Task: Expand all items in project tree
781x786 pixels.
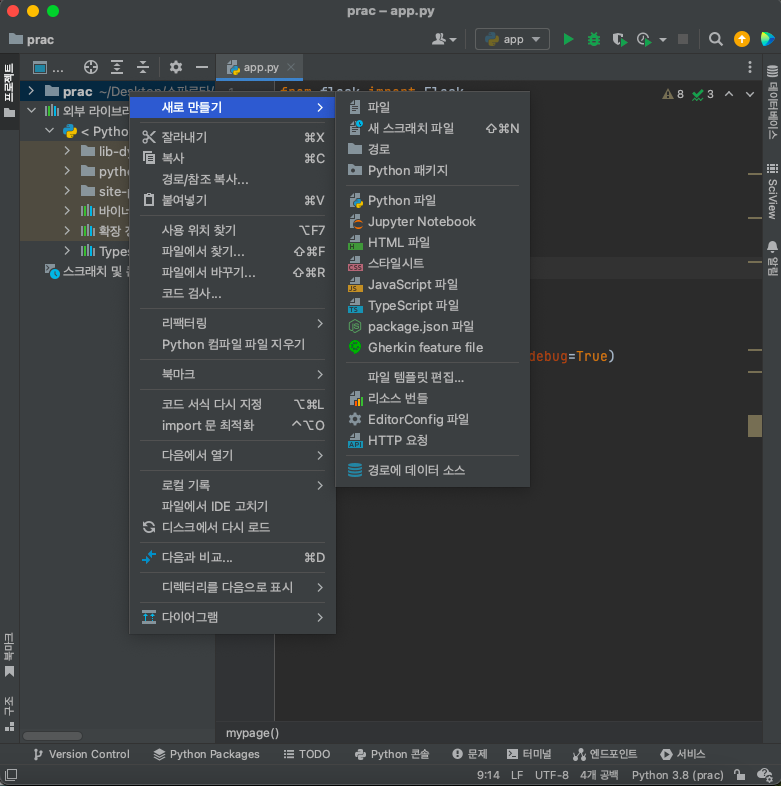Action: click(x=117, y=67)
